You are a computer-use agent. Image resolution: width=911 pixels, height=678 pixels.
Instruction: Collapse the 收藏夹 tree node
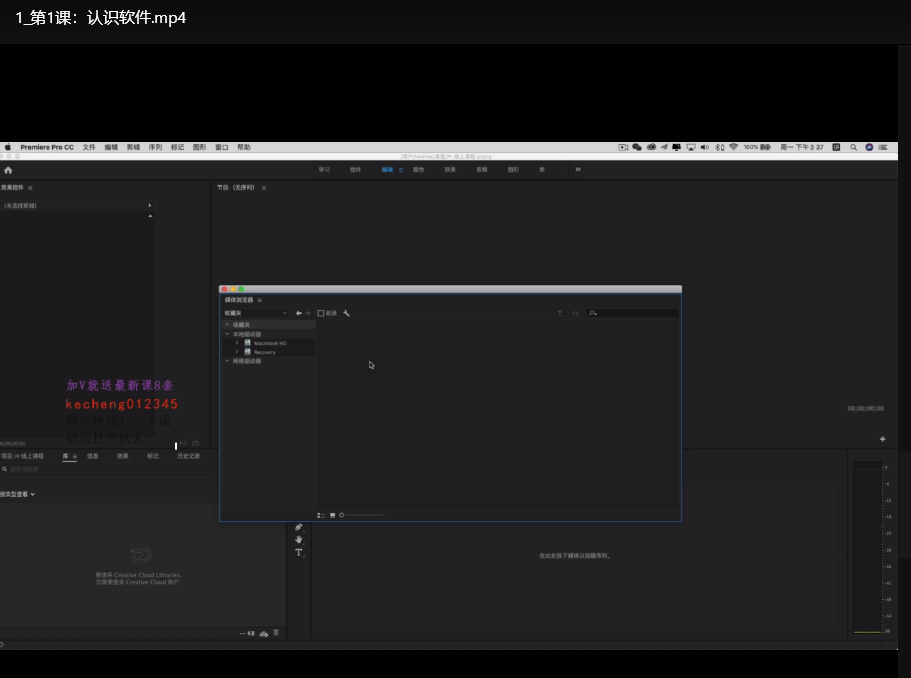[227, 325]
